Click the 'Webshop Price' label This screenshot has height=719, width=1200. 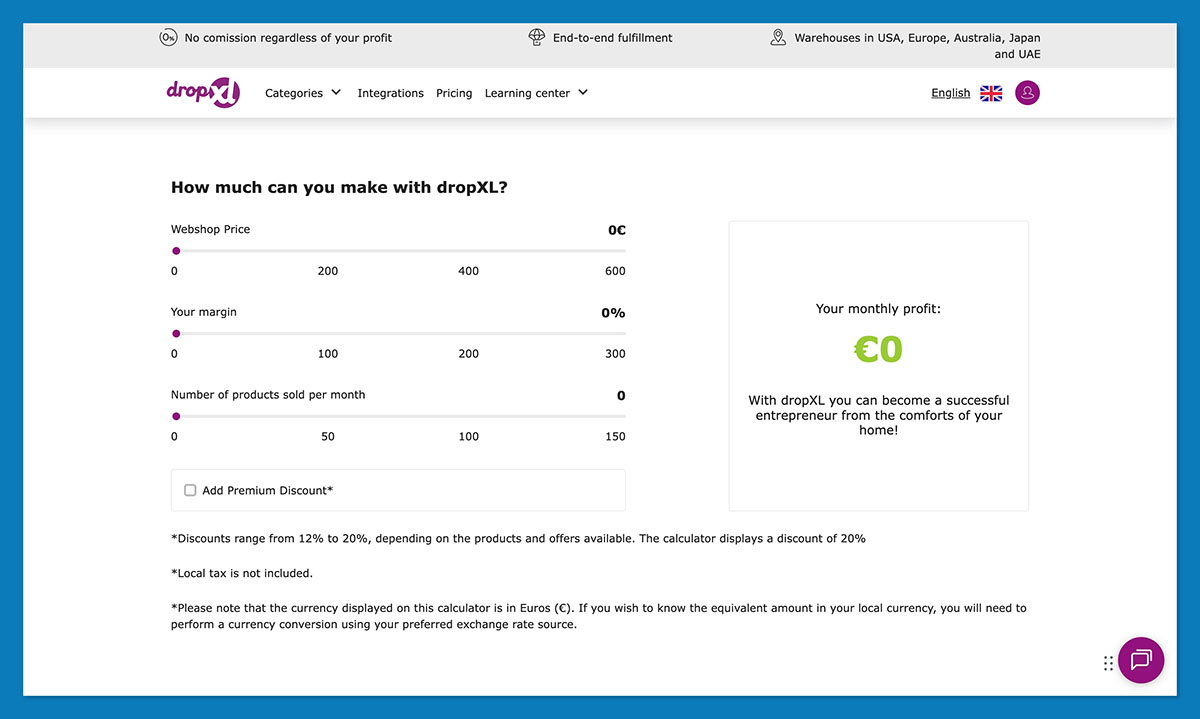pos(210,229)
